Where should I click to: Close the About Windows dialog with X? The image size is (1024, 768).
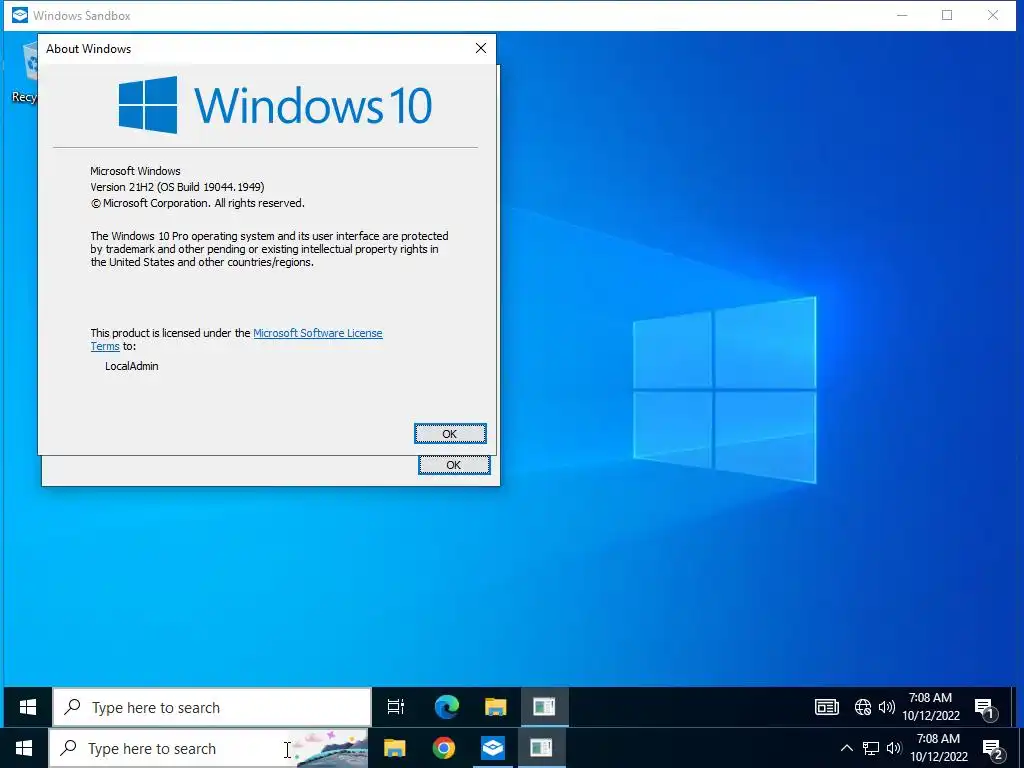pos(481,48)
